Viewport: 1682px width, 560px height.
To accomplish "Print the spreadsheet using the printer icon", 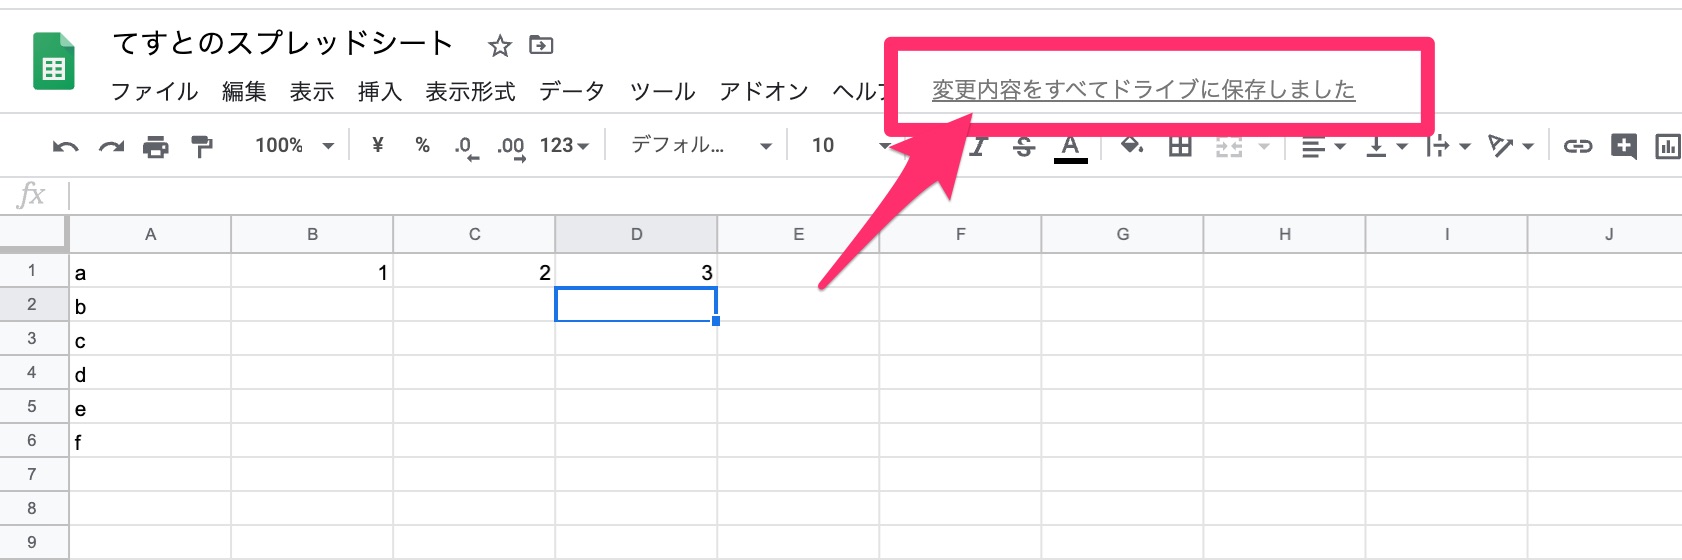I will pyautogui.click(x=156, y=147).
